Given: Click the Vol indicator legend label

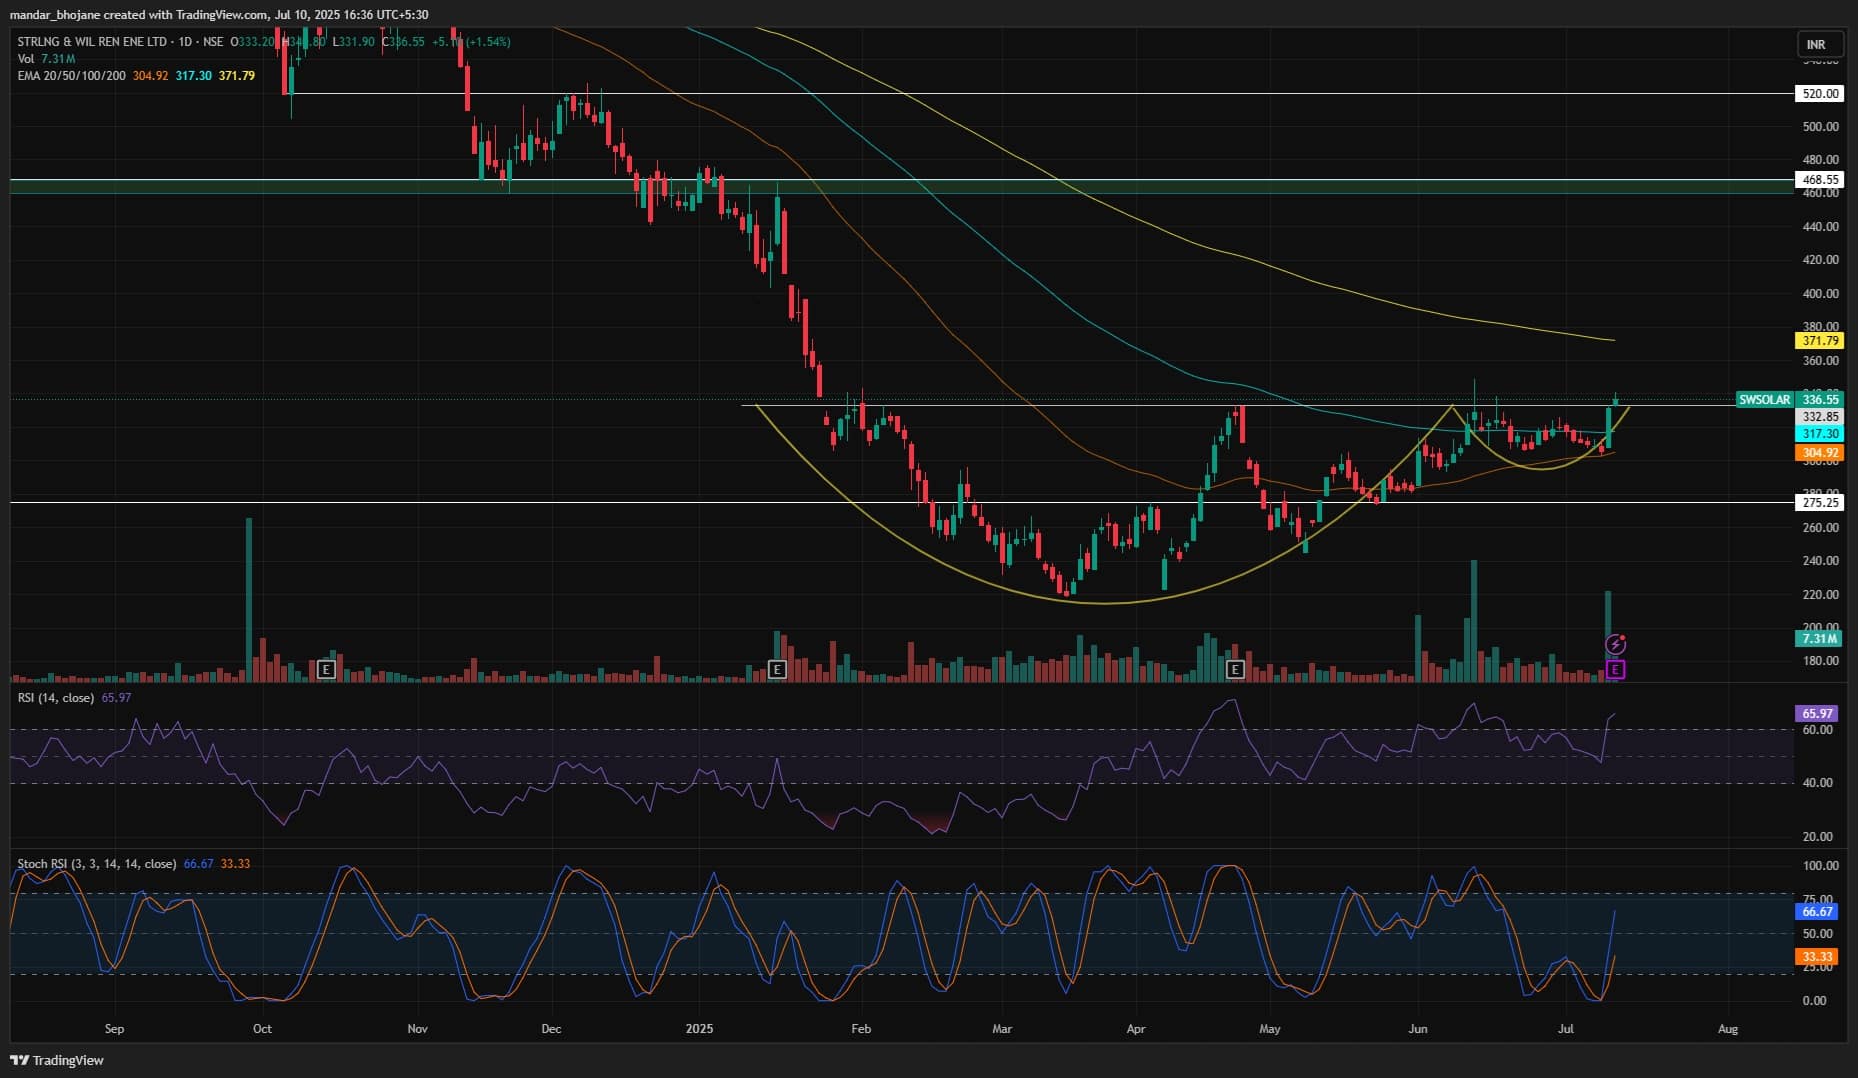Looking at the screenshot, I should (x=26, y=59).
